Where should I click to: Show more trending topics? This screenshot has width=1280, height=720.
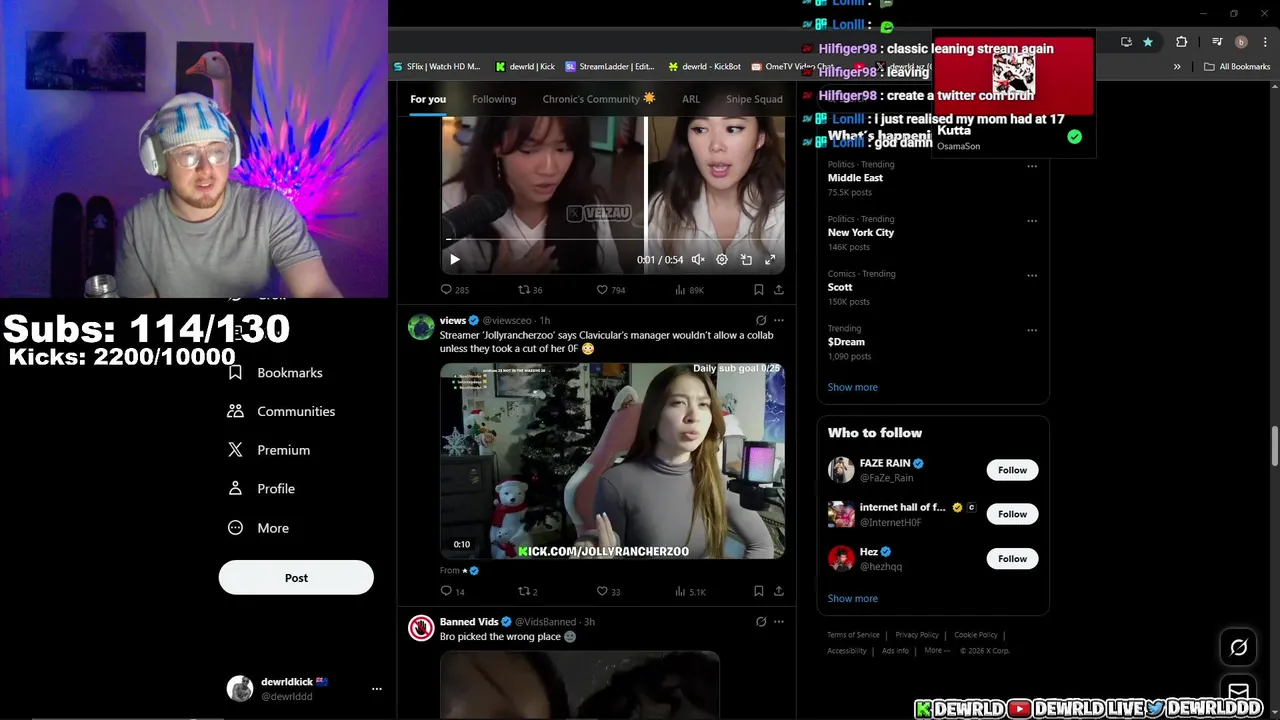click(853, 387)
